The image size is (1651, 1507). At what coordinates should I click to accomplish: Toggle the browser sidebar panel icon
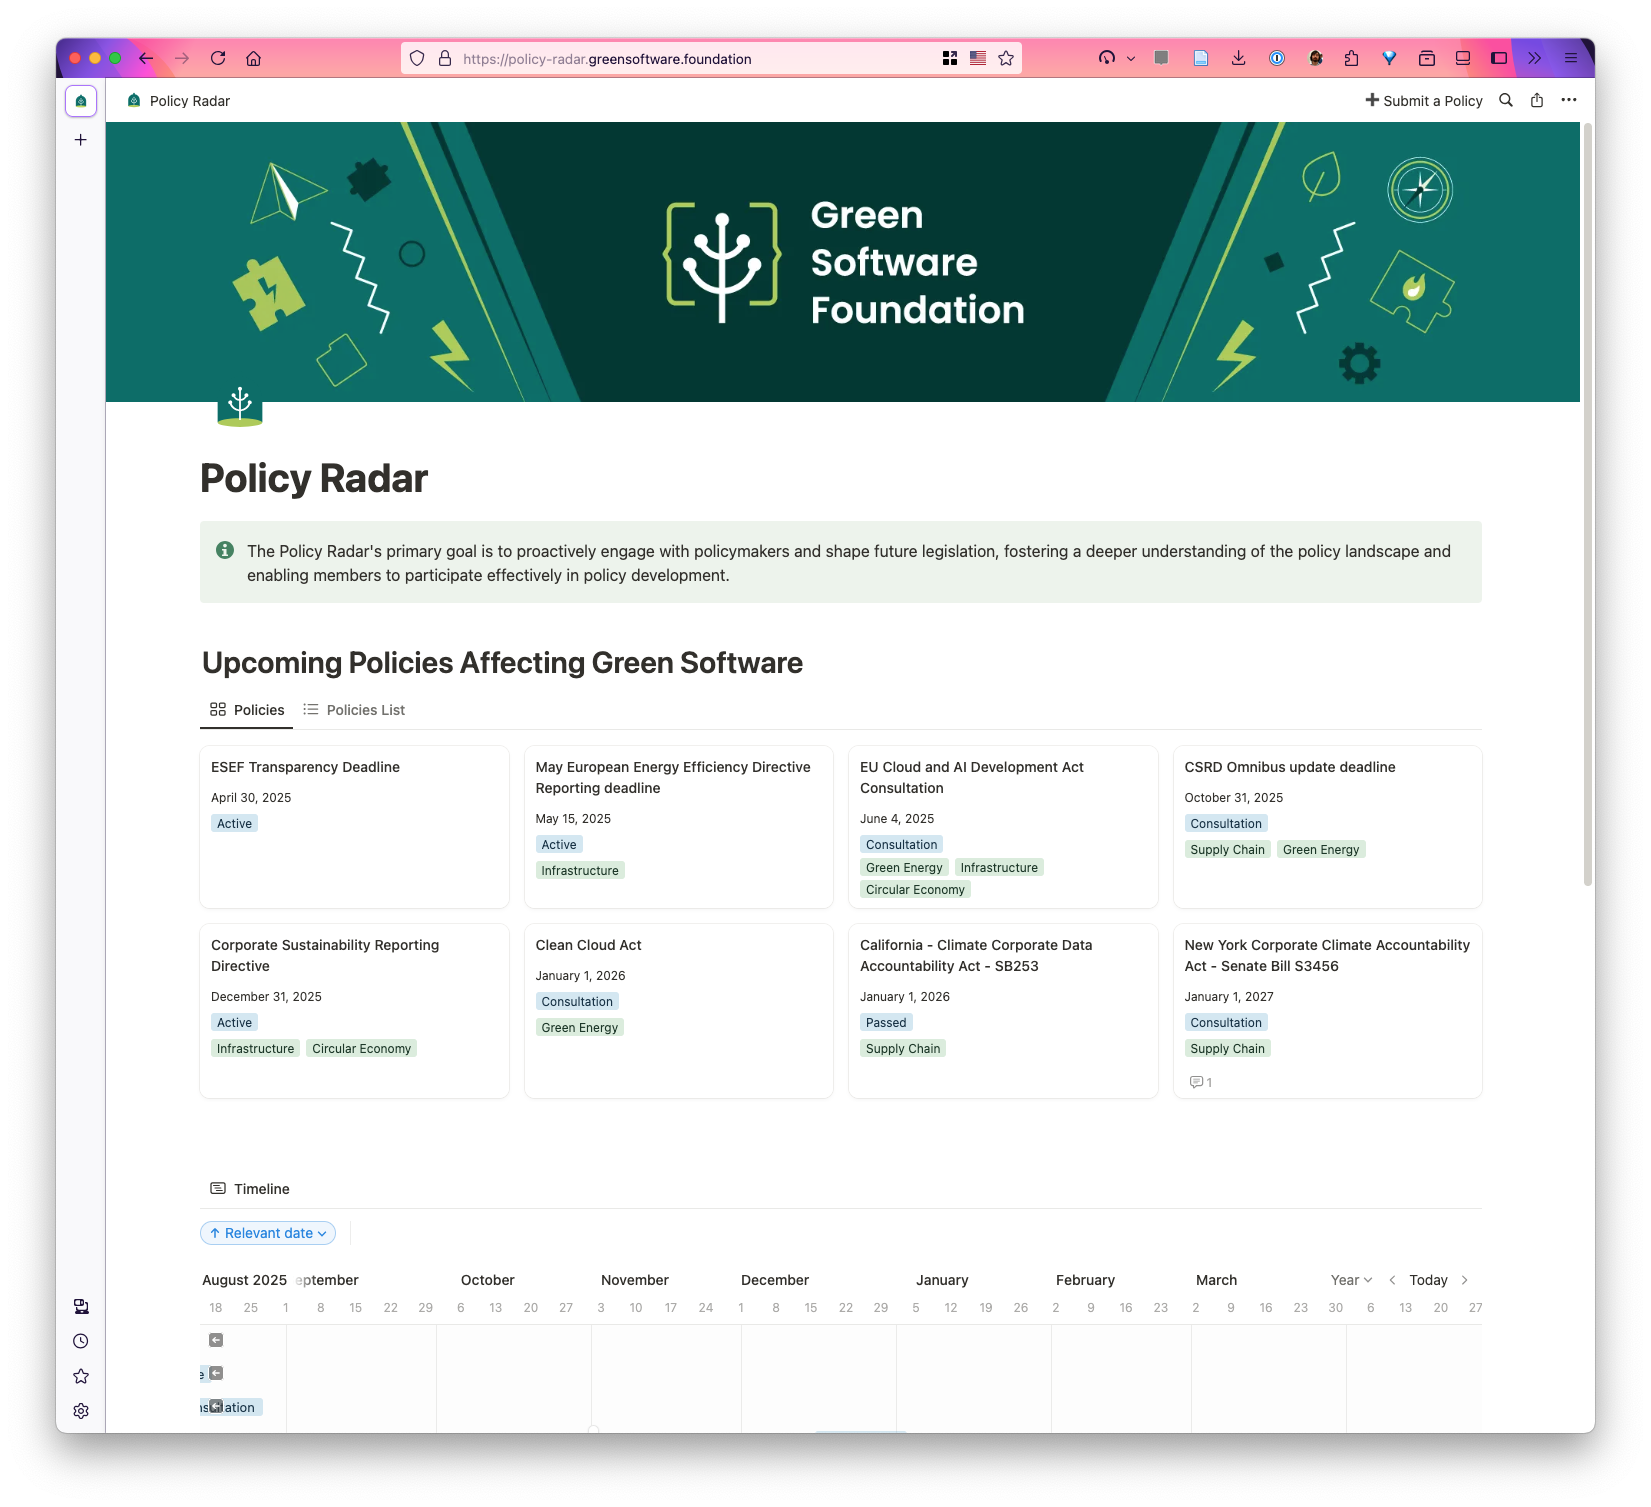1499,58
